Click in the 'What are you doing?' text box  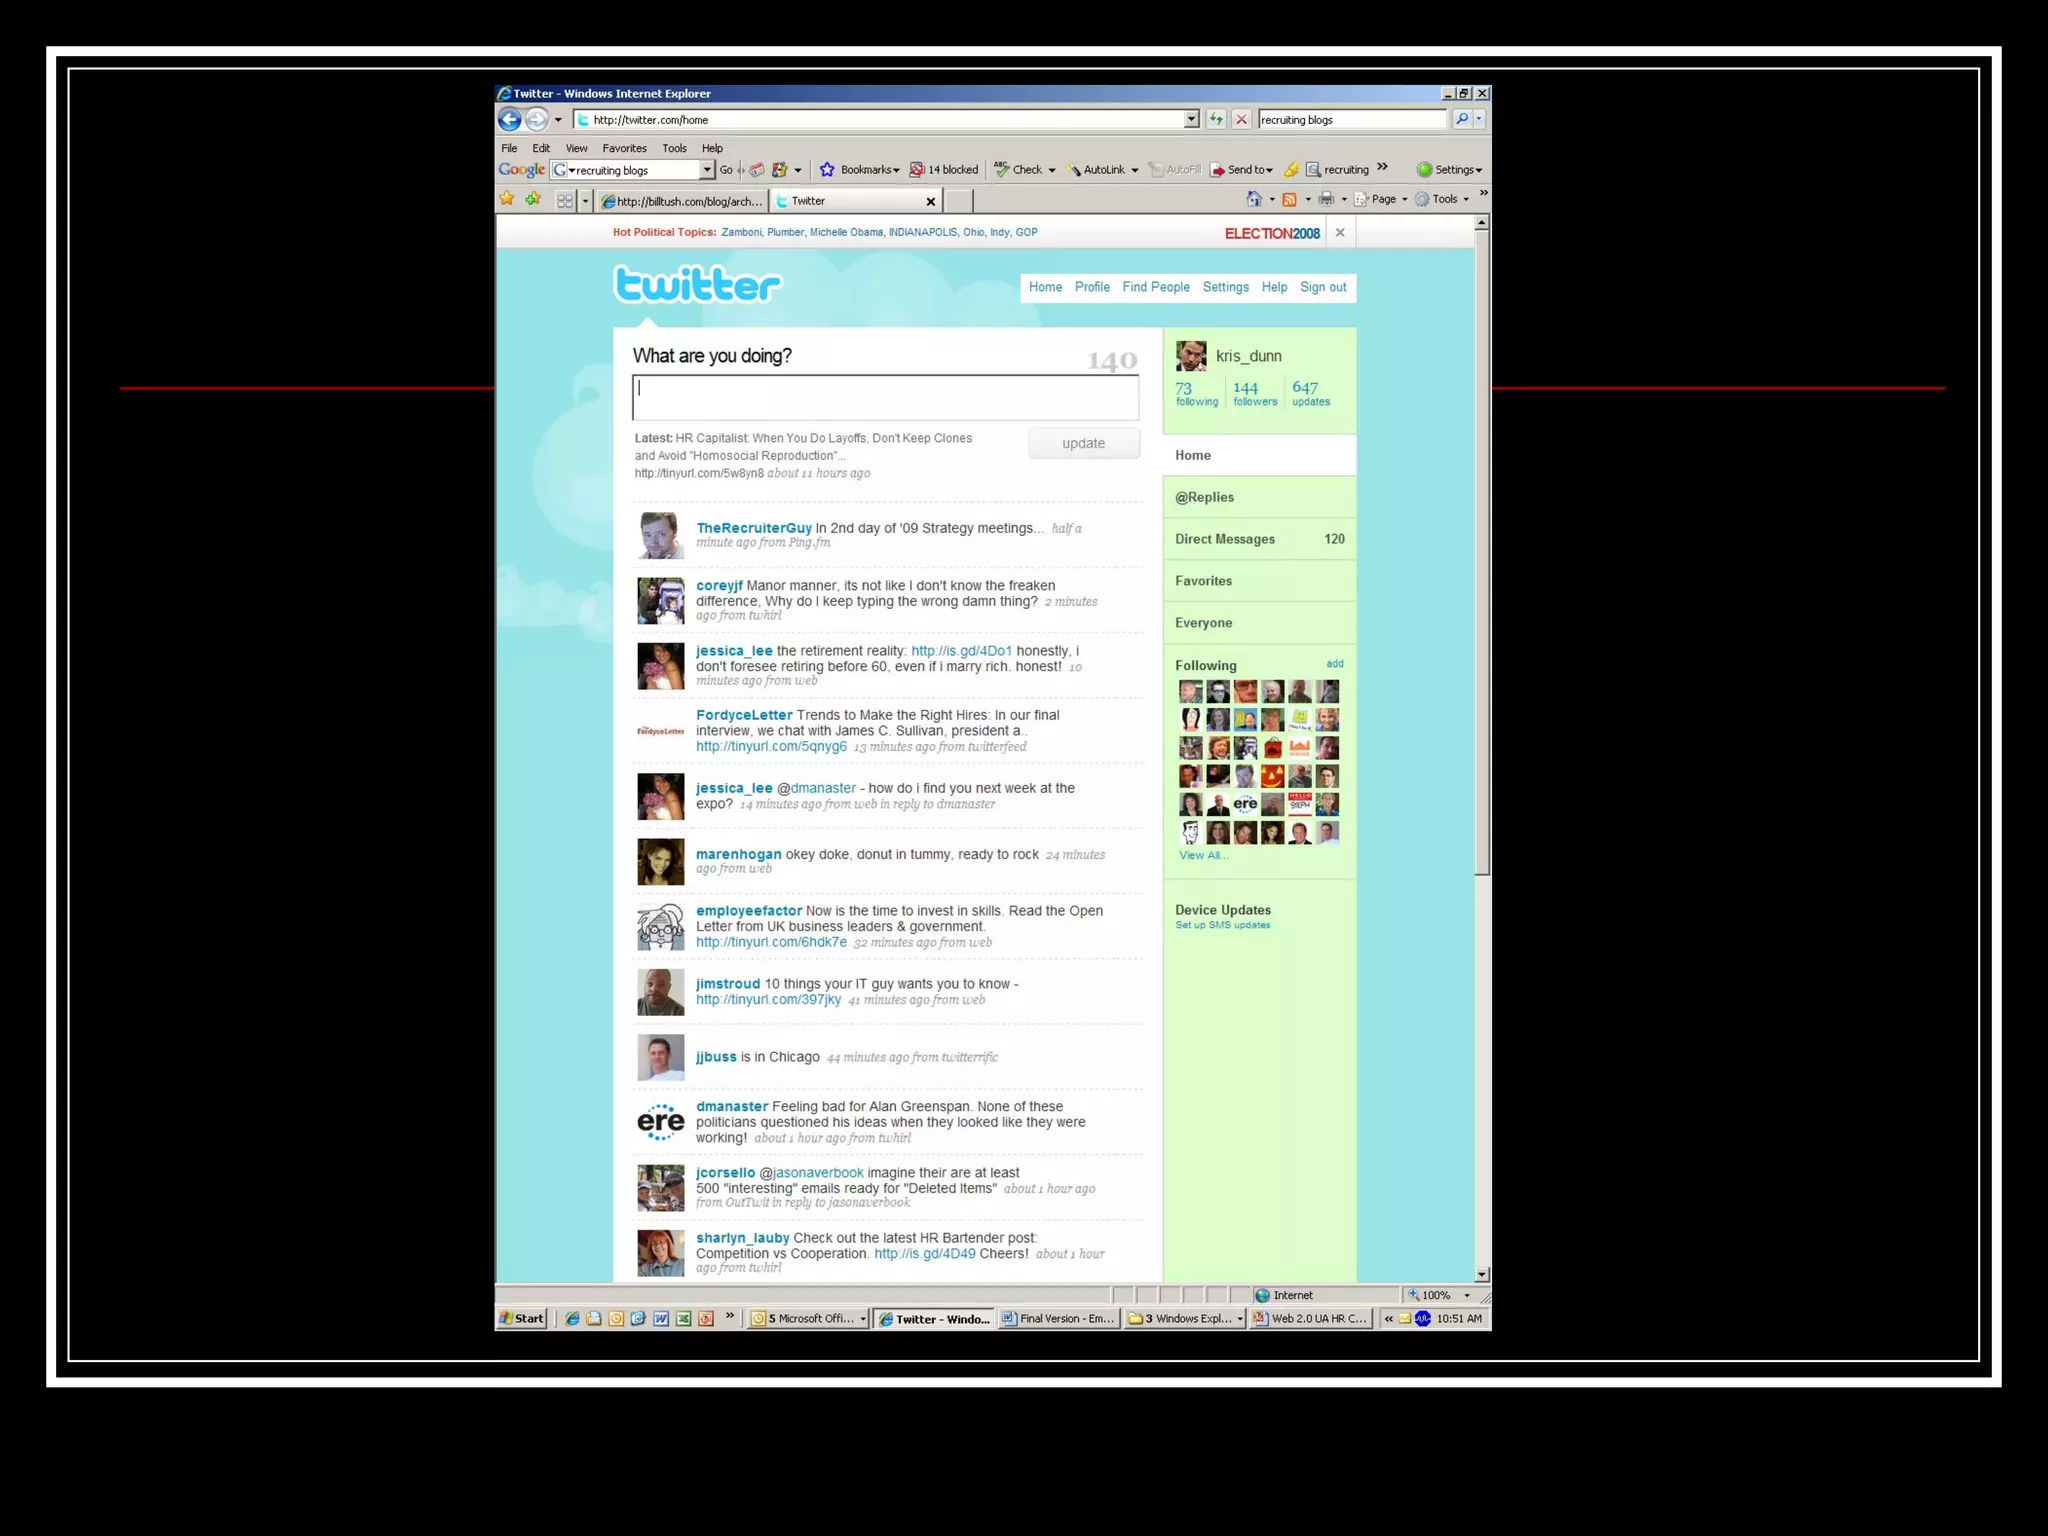tap(885, 397)
